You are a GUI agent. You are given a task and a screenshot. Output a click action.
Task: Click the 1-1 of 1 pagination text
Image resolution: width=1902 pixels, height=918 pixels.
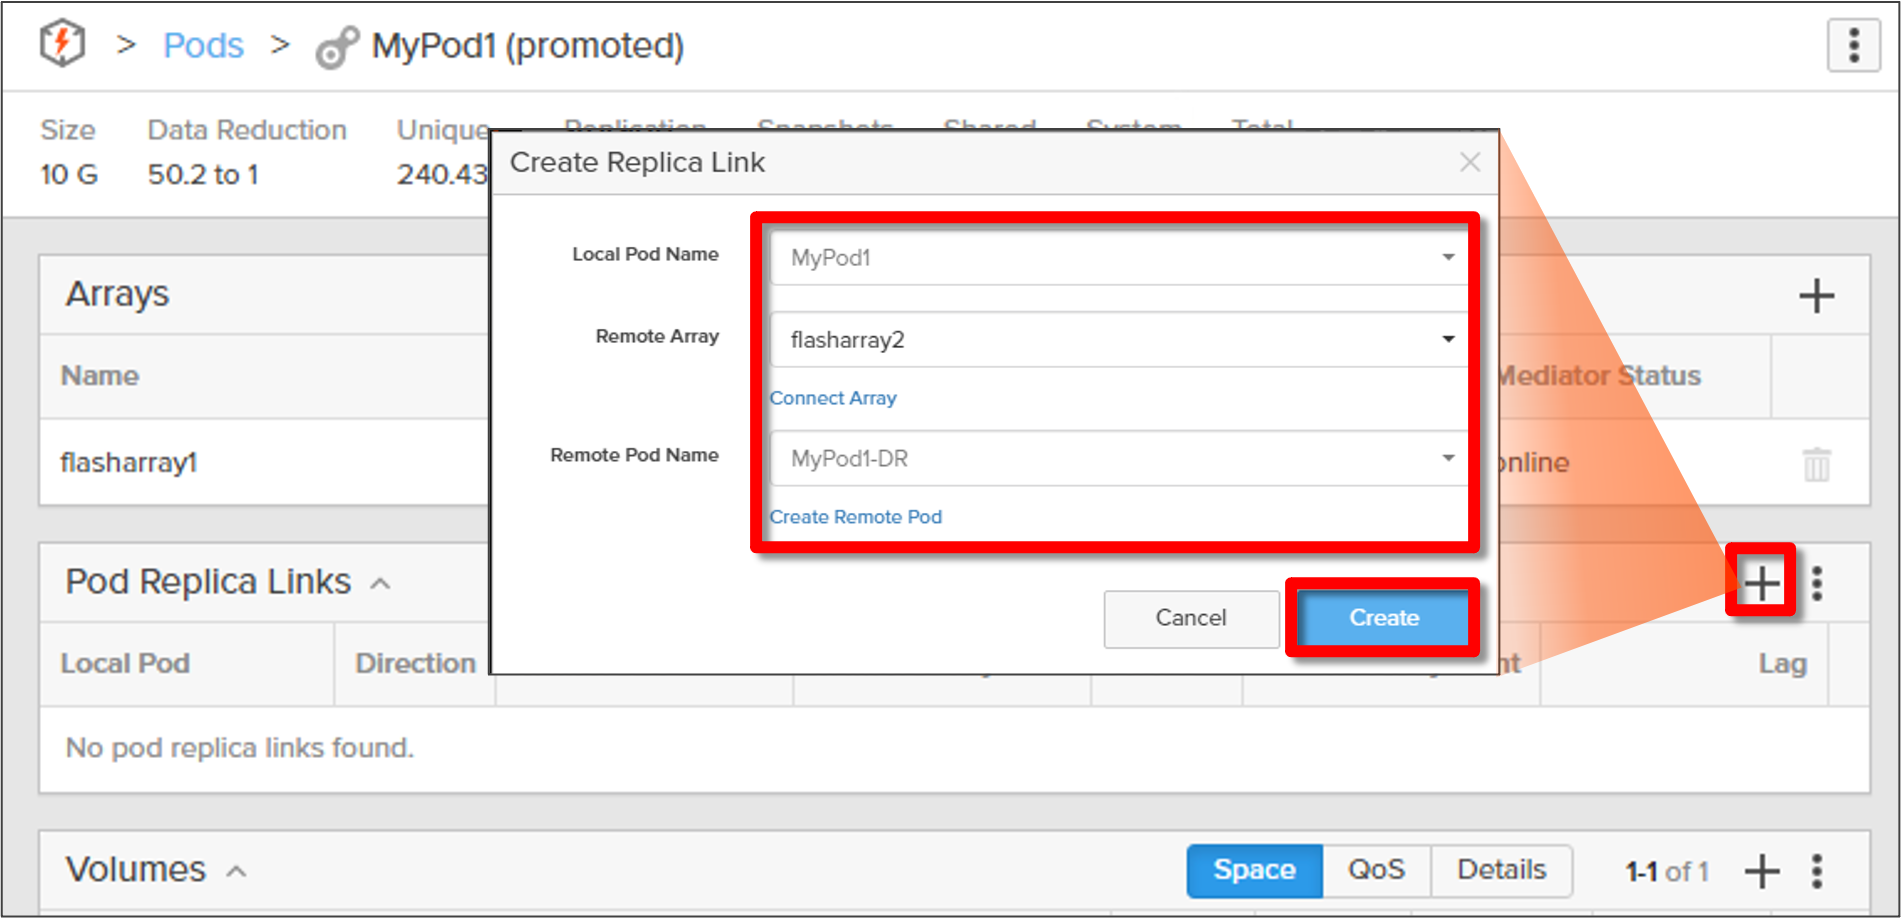tap(1667, 872)
